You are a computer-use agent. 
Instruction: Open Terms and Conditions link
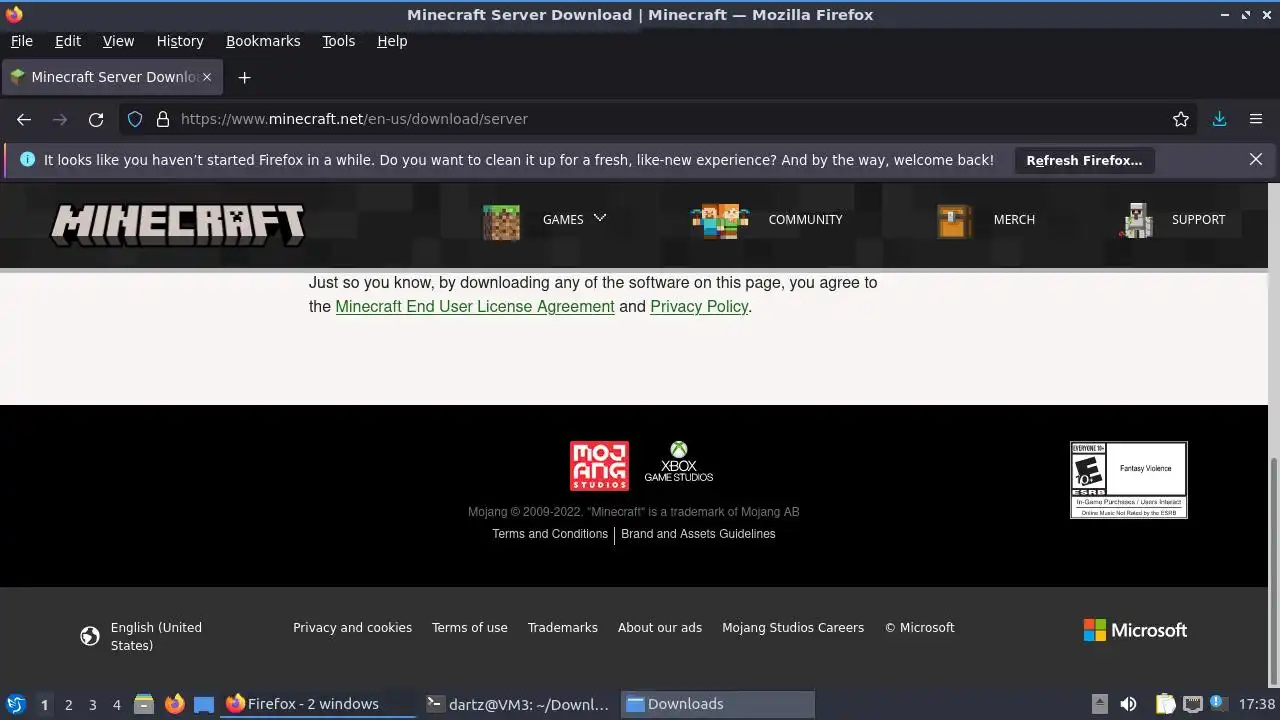(x=550, y=534)
